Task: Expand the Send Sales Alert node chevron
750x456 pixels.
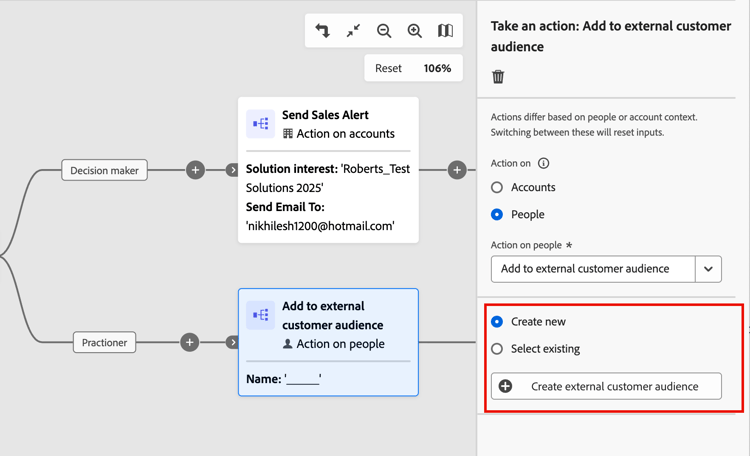Action: (233, 170)
